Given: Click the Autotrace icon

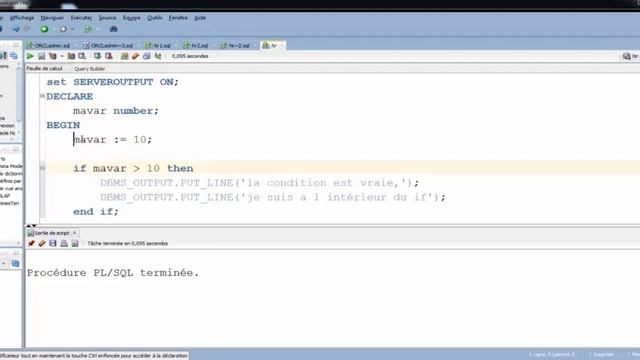Looking at the screenshot, I should (x=71, y=56).
